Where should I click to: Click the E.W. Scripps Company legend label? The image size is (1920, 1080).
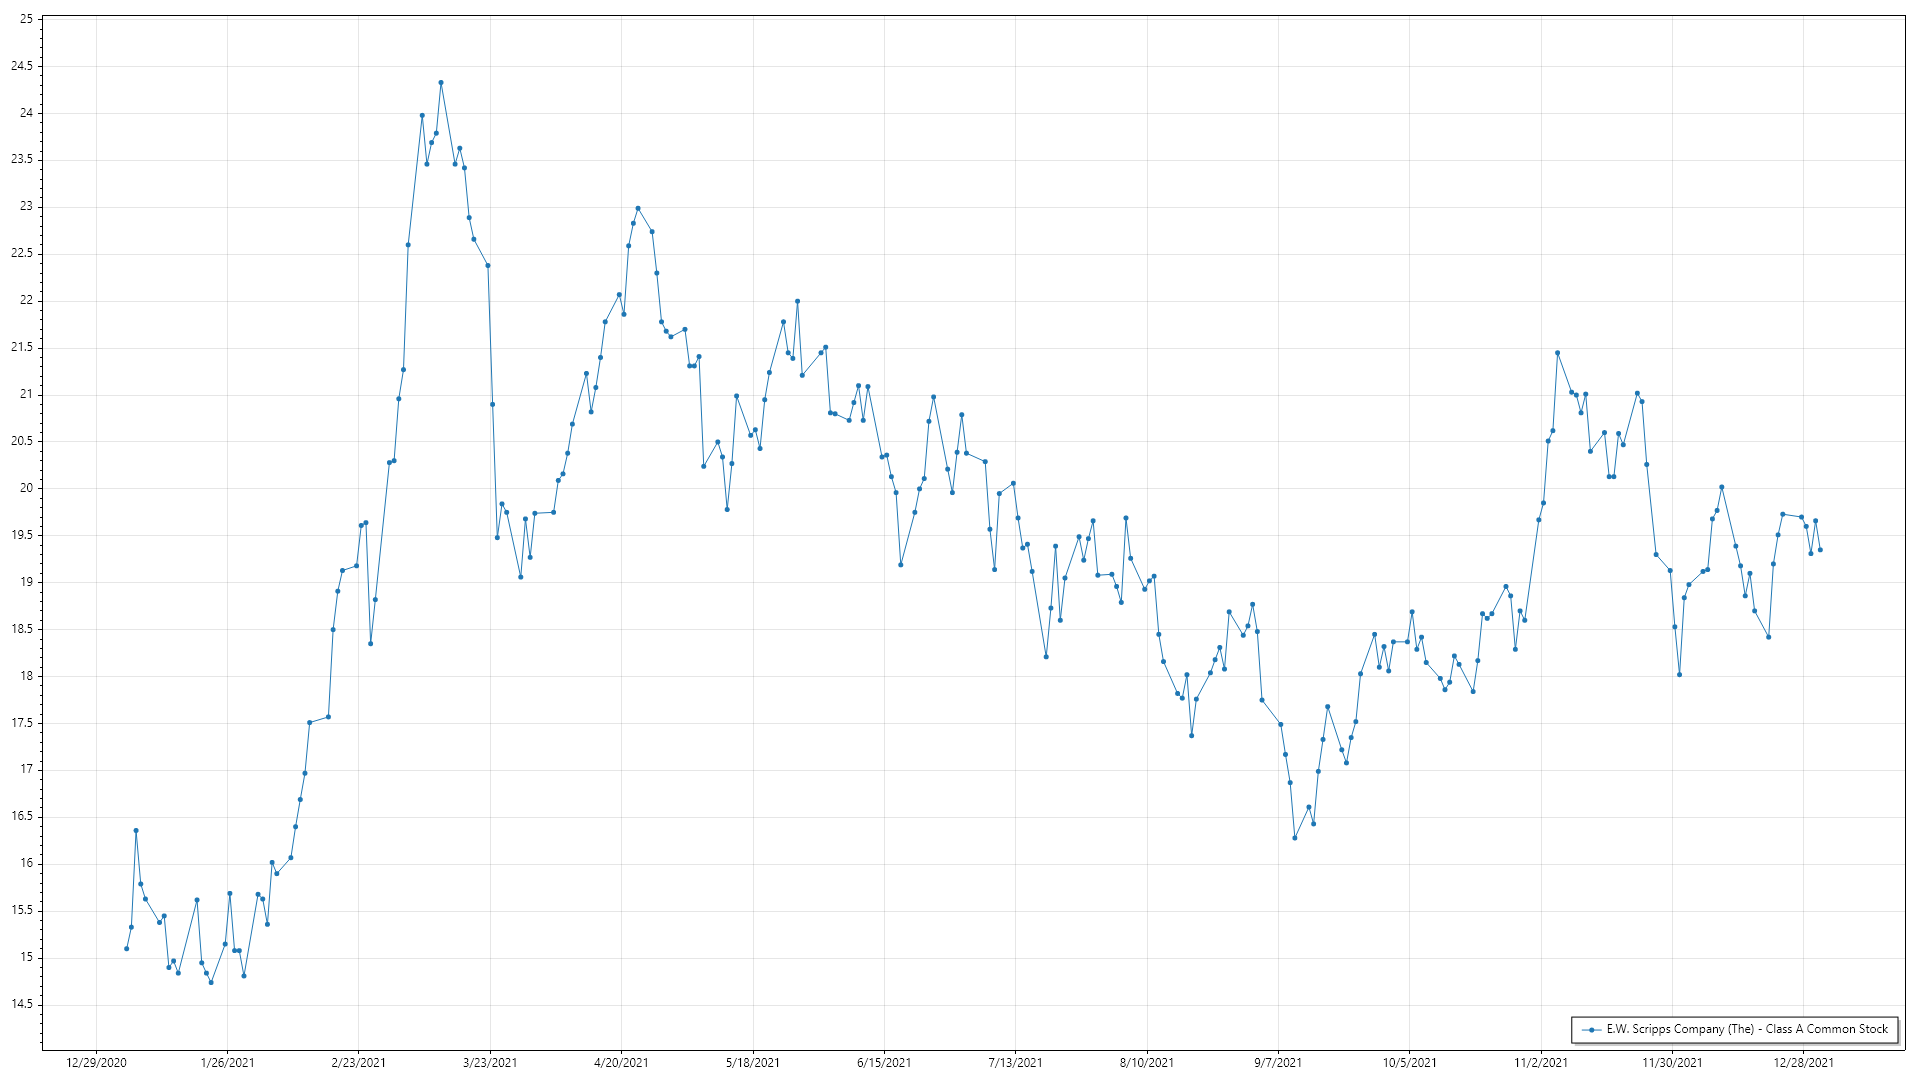[1747, 1029]
